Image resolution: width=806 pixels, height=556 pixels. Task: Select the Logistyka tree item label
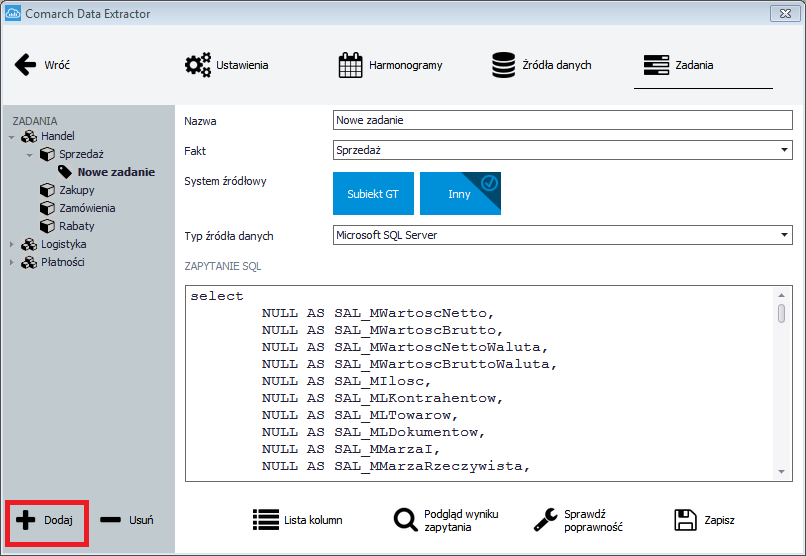click(x=63, y=244)
